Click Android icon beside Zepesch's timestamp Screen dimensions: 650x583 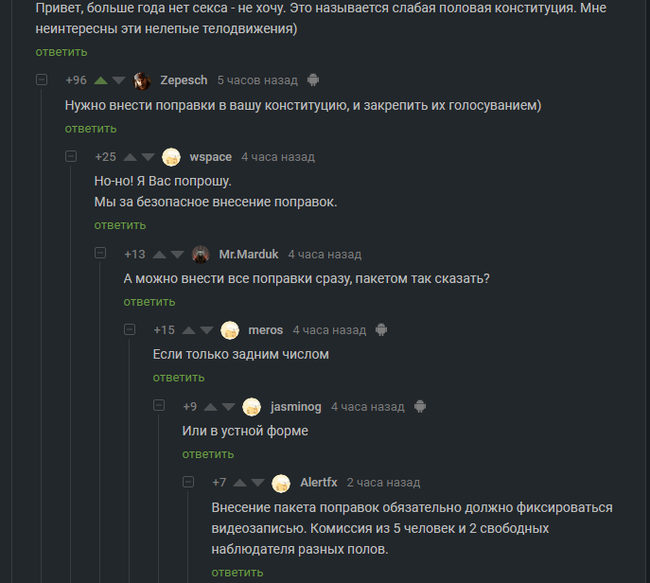tap(313, 80)
